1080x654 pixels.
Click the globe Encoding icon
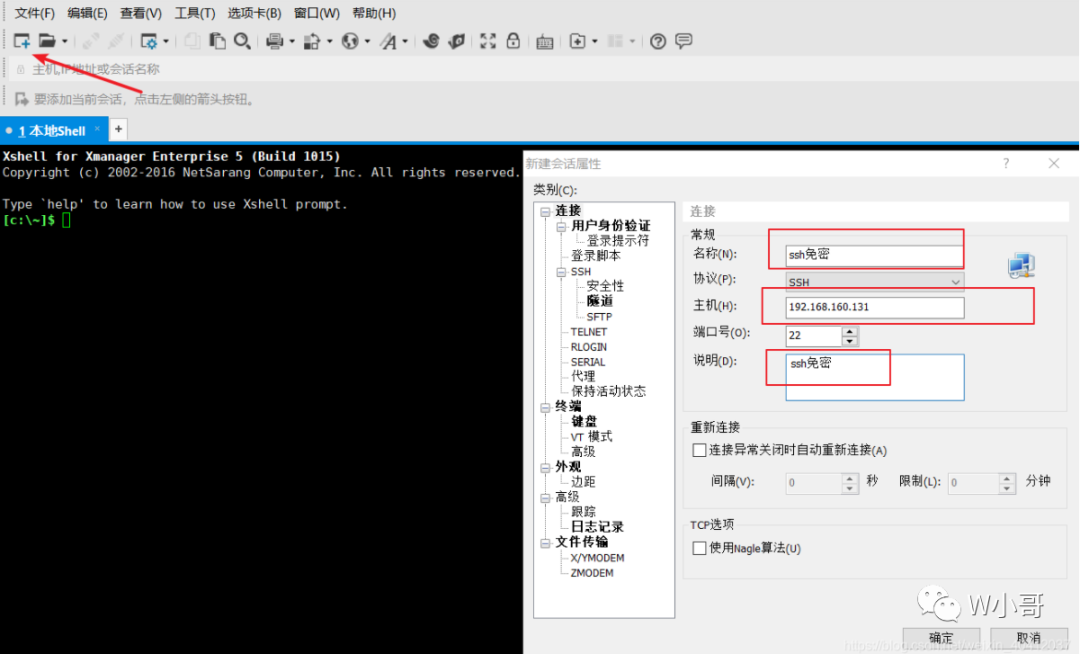(x=350, y=41)
